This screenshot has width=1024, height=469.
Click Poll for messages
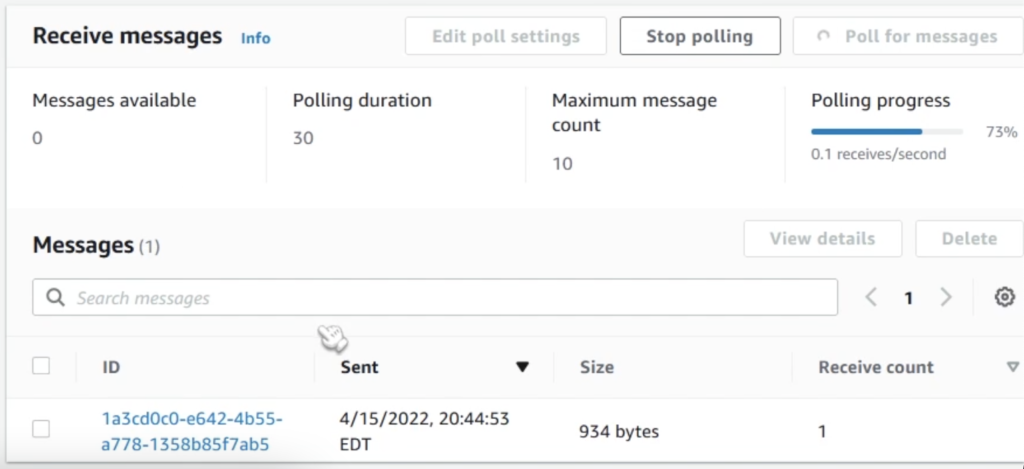pyautogui.click(x=908, y=36)
